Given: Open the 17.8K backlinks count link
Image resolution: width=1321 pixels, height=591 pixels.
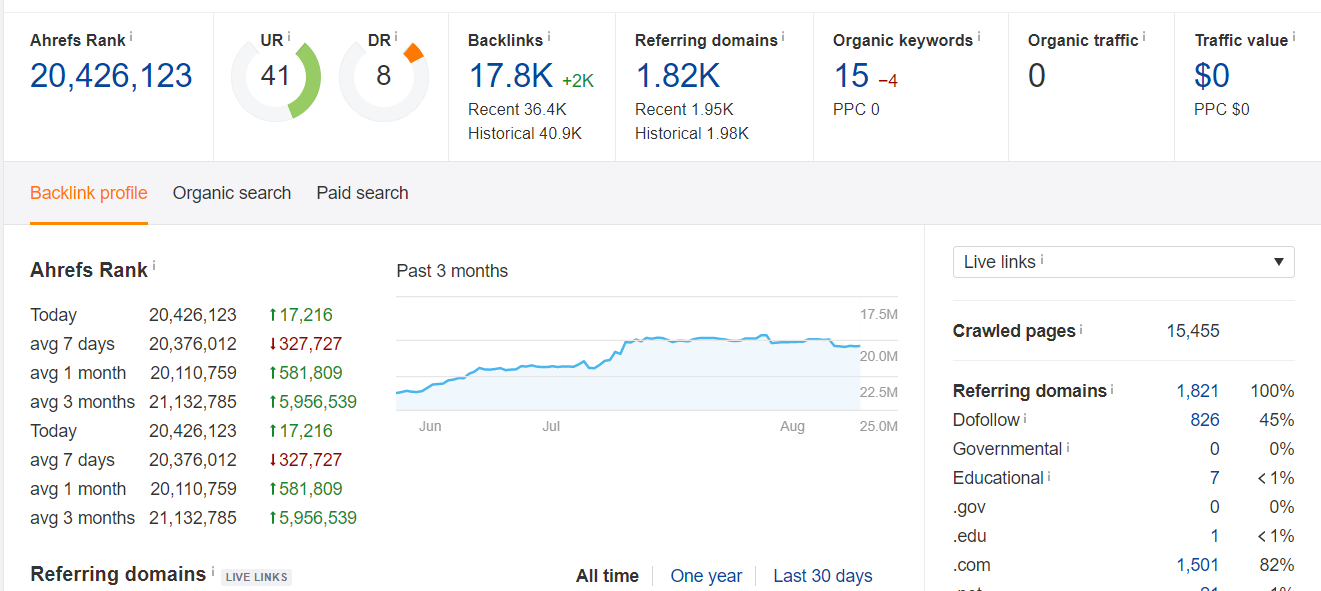Looking at the screenshot, I should pos(510,76).
